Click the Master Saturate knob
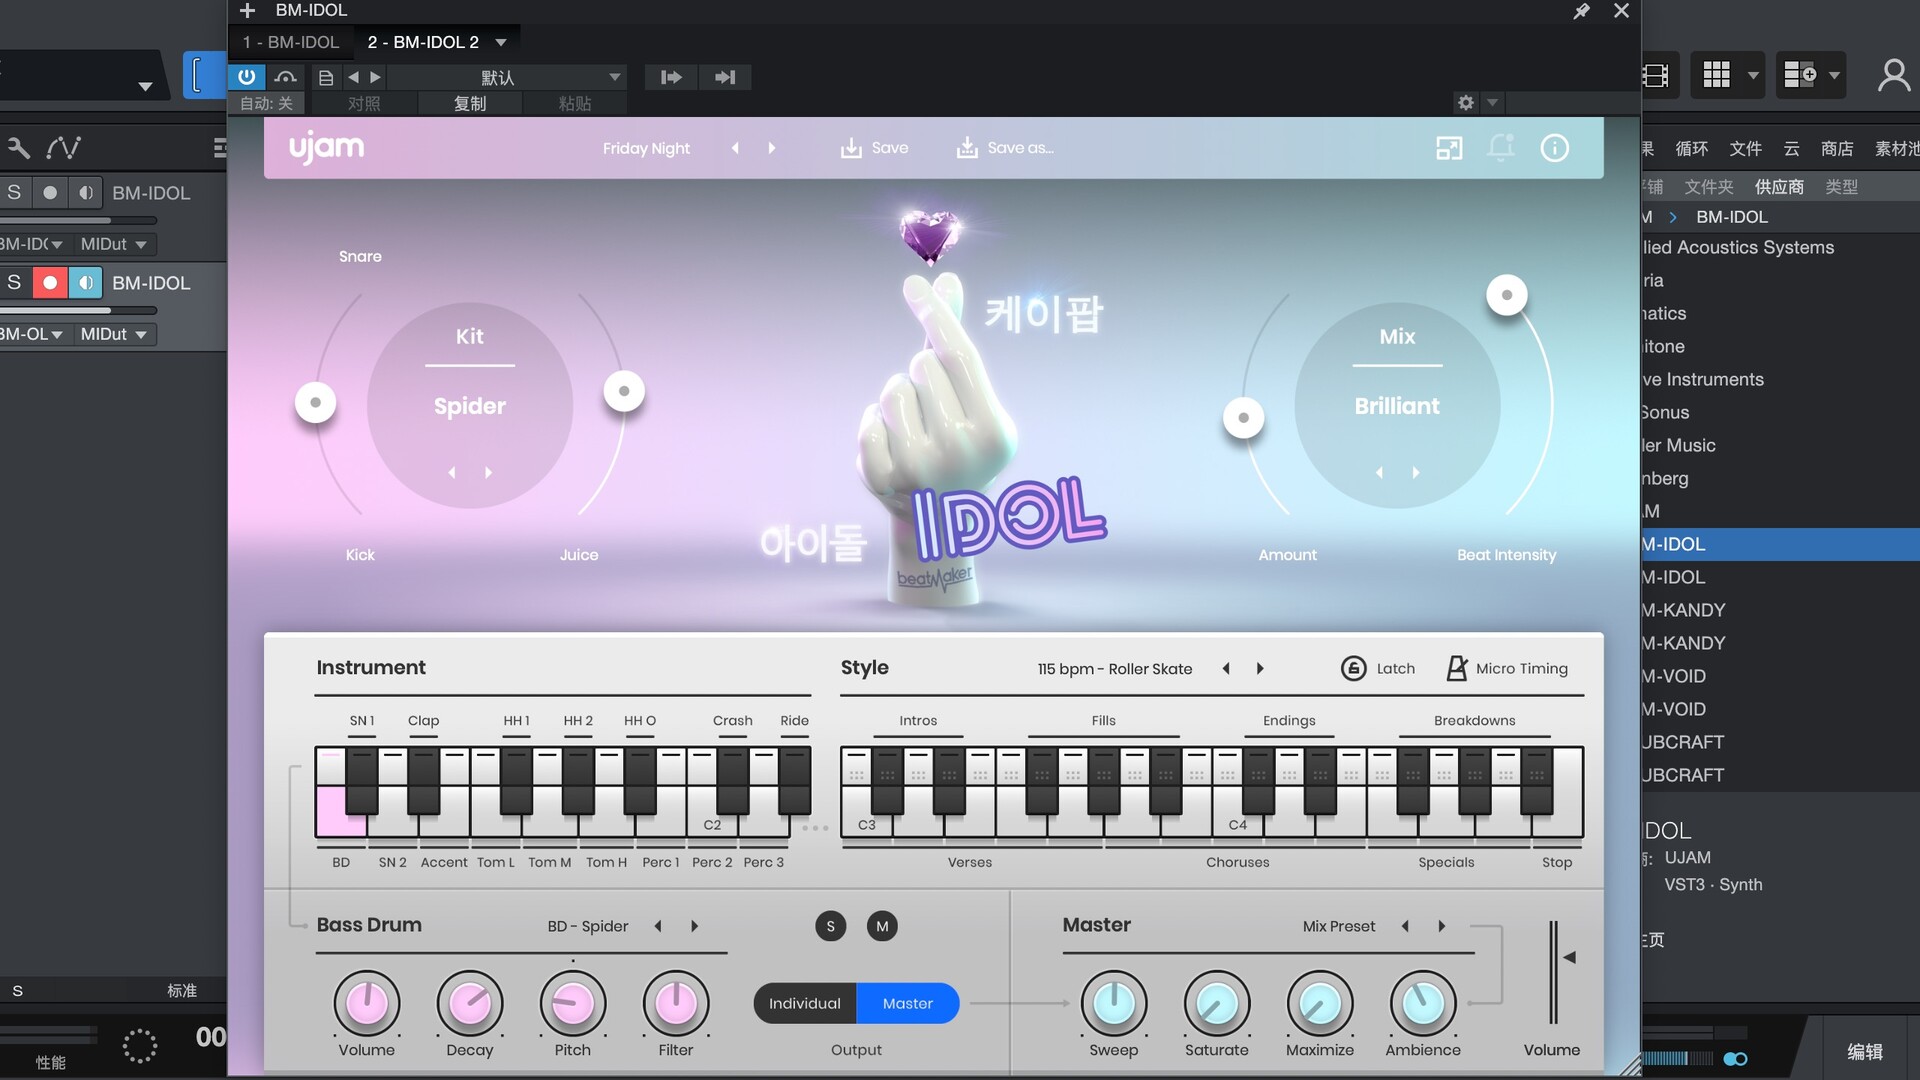The image size is (1920, 1080). coord(1217,1003)
